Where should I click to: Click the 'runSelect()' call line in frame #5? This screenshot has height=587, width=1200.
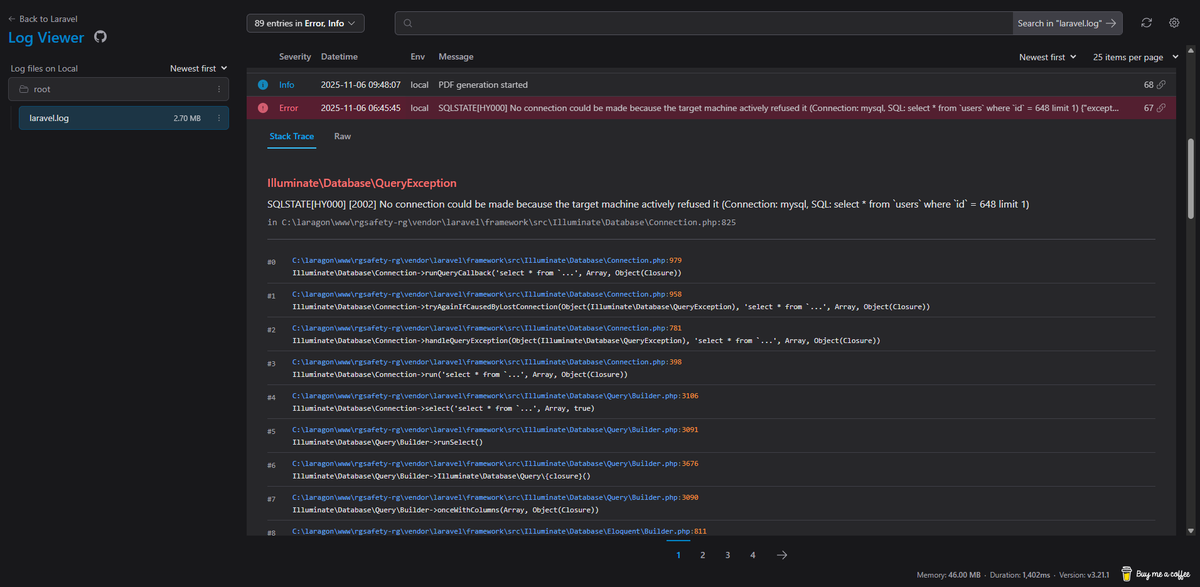[387, 442]
